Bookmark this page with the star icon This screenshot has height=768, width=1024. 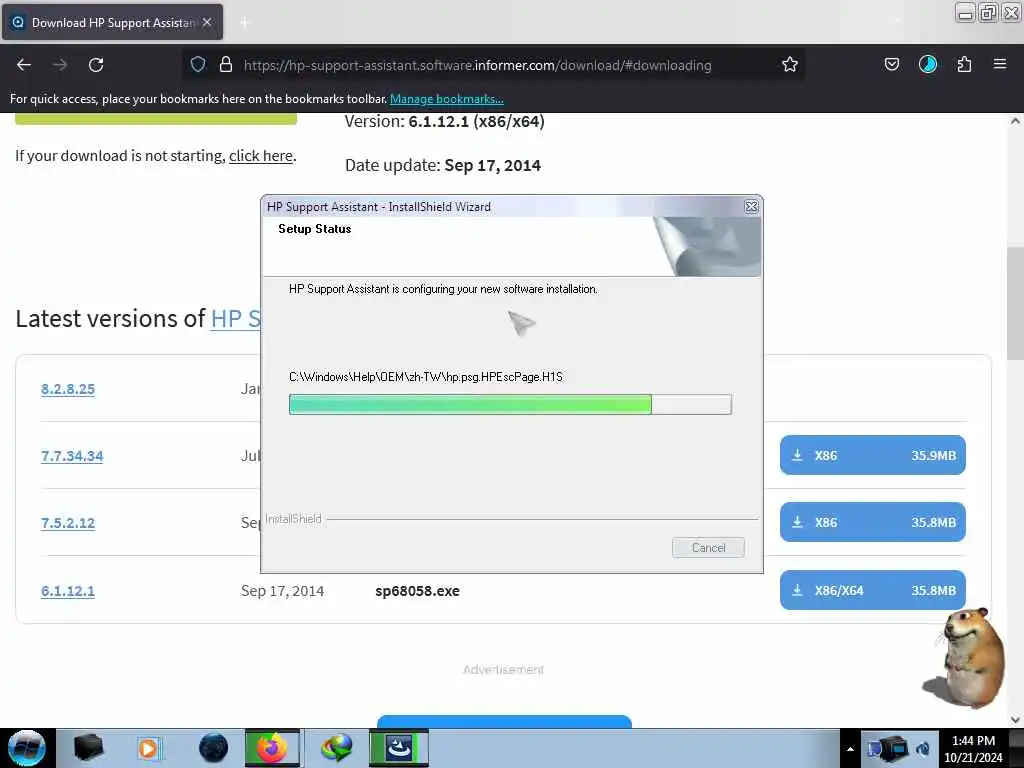click(x=790, y=65)
